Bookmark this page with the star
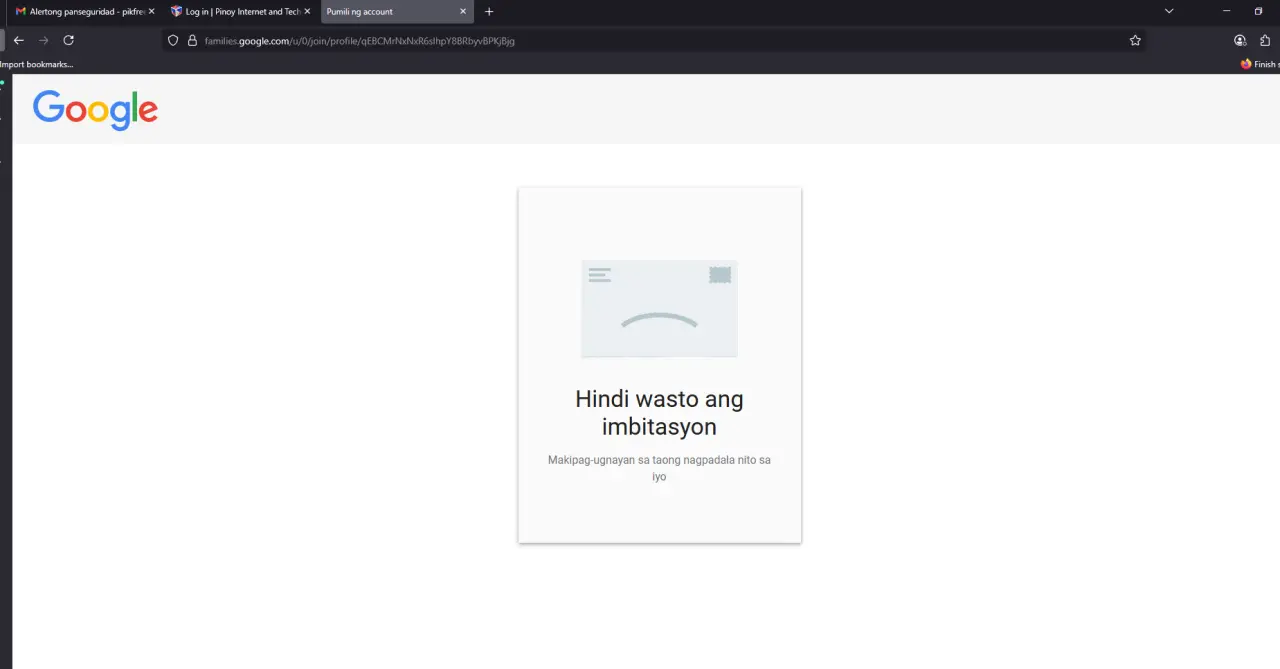Screen dimensions: 1280x669 pyautogui.click(x=1135, y=41)
